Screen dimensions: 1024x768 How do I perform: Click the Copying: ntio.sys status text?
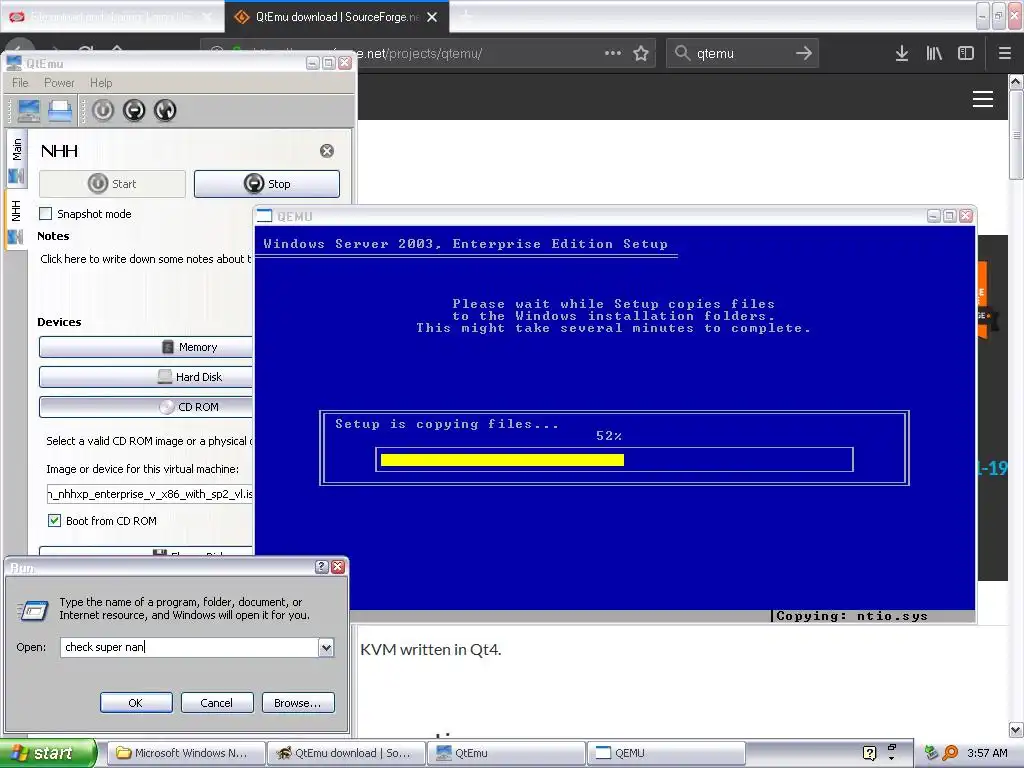(852, 616)
